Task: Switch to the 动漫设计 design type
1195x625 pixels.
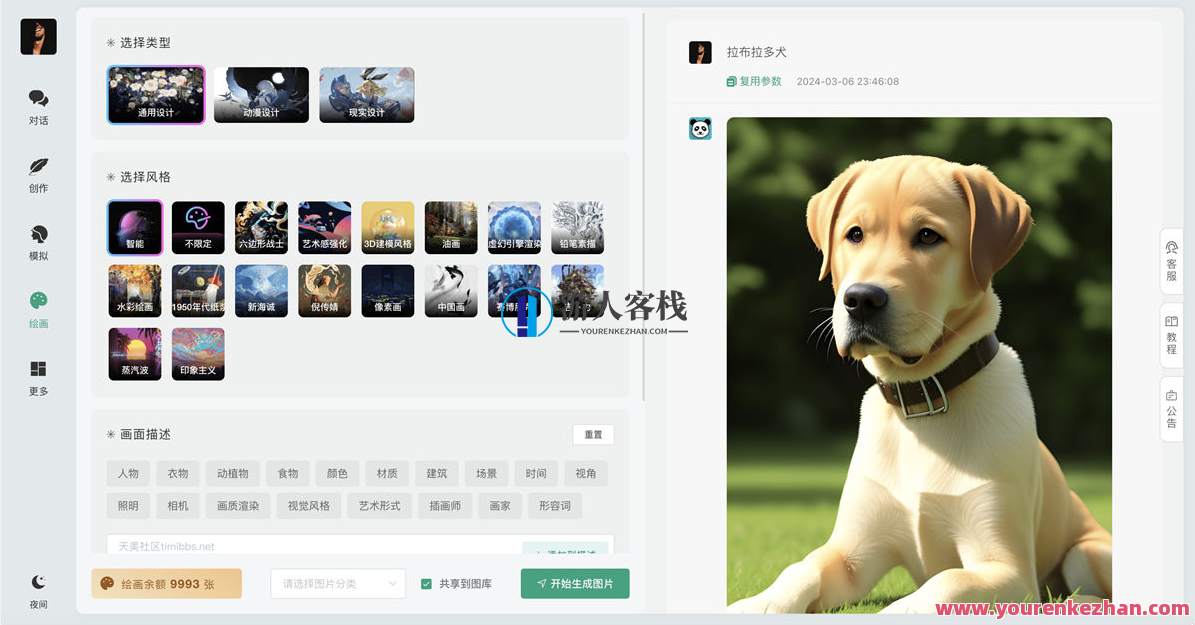Action: (x=261, y=94)
